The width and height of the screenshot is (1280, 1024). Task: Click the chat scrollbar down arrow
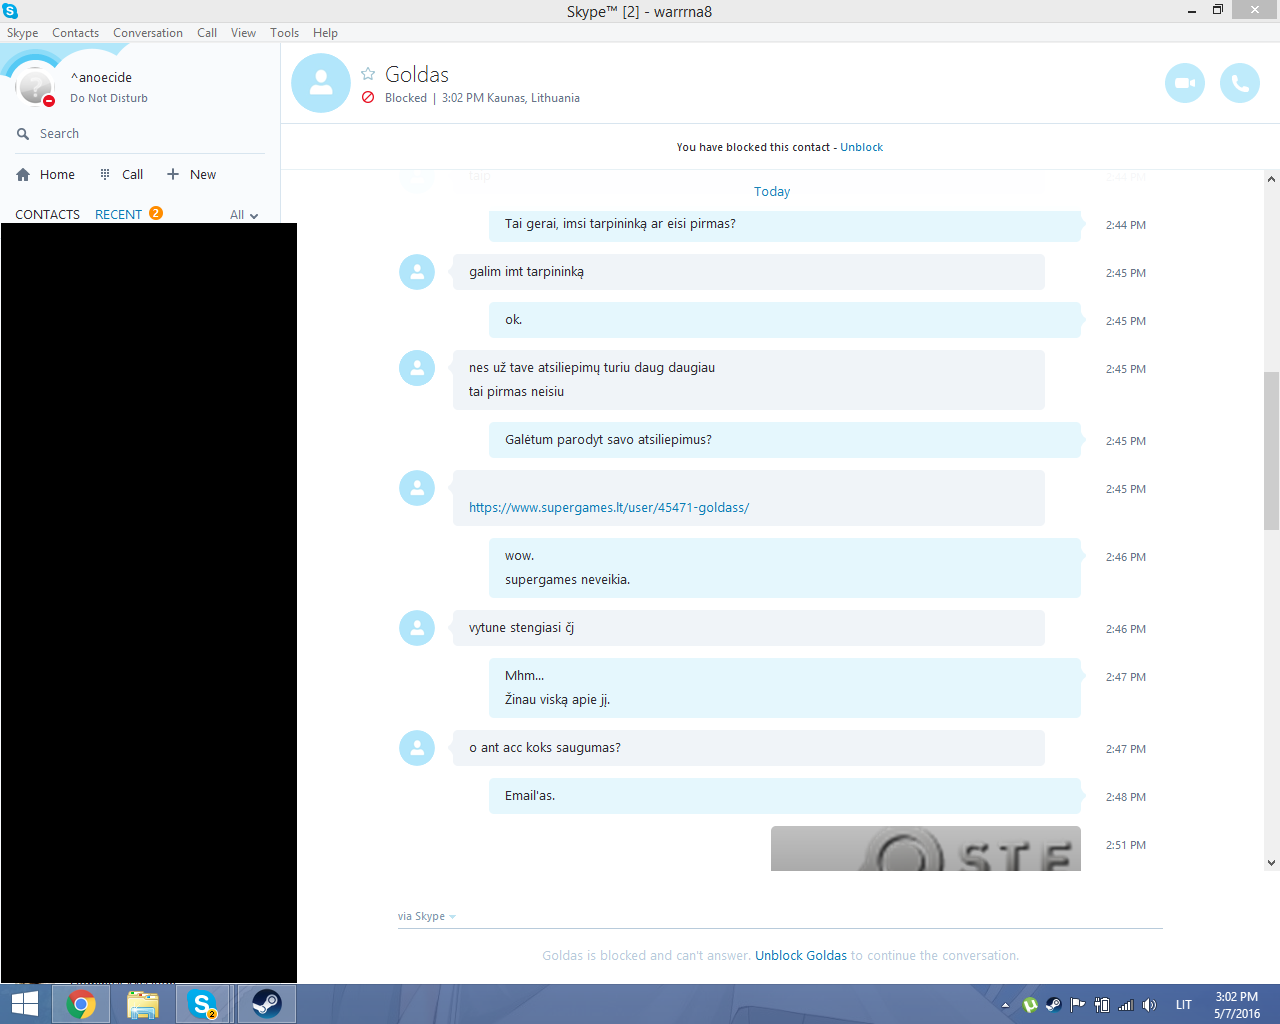click(1272, 863)
